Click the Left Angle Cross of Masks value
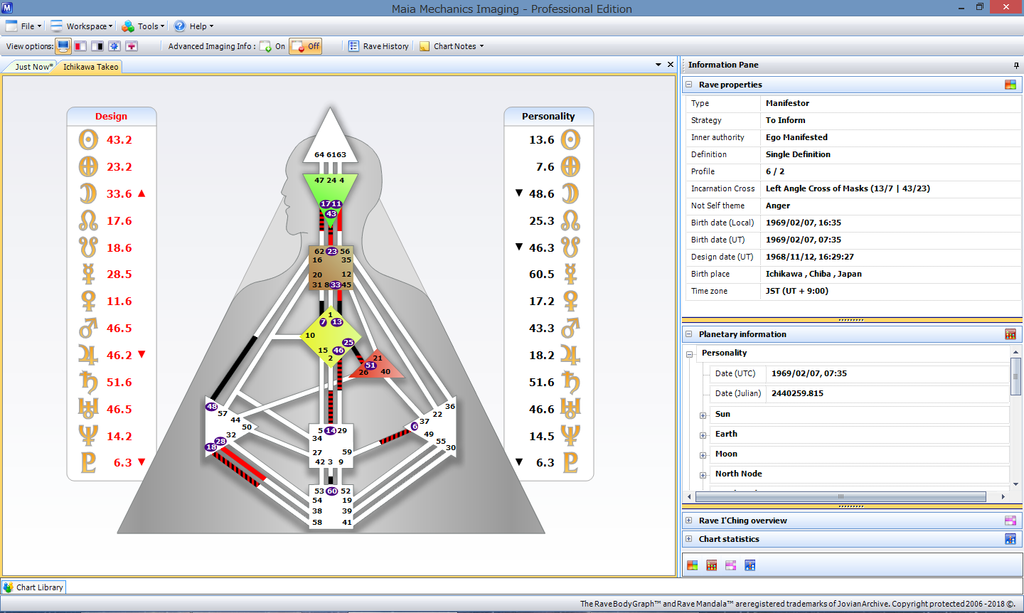 848,189
